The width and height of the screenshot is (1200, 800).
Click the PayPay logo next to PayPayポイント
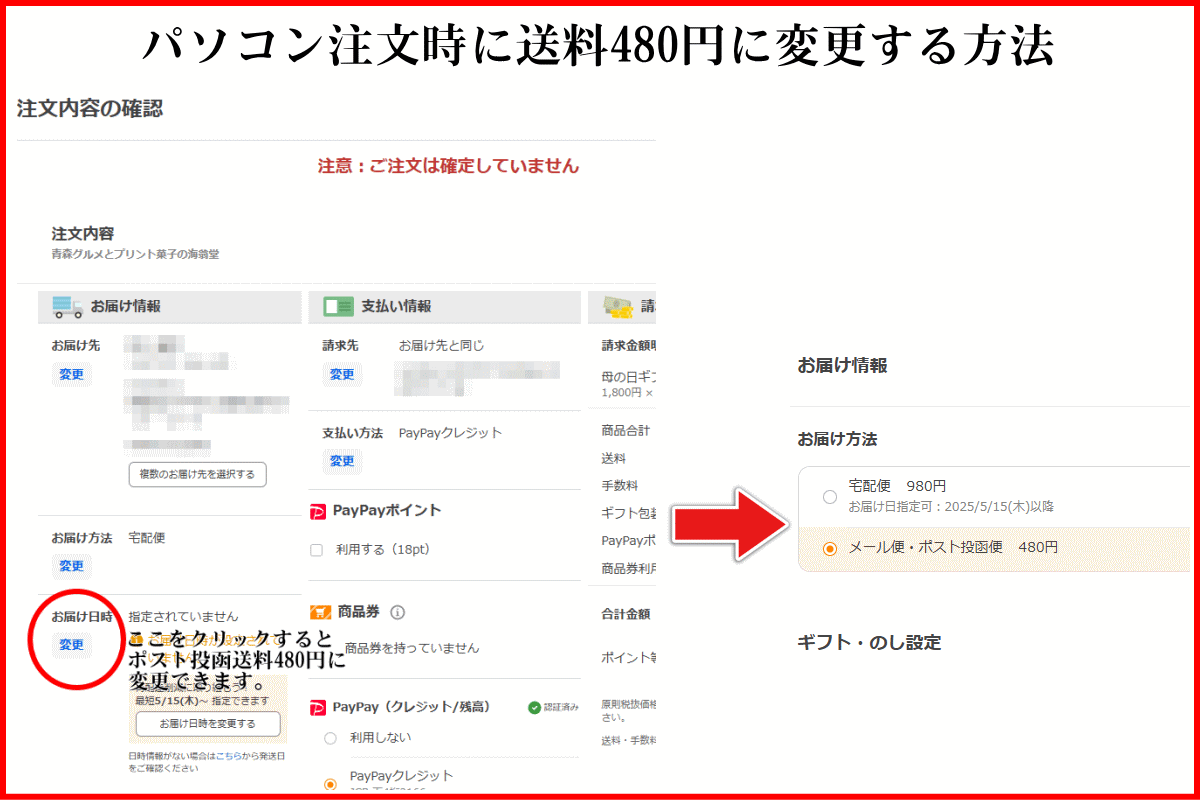coord(319,511)
